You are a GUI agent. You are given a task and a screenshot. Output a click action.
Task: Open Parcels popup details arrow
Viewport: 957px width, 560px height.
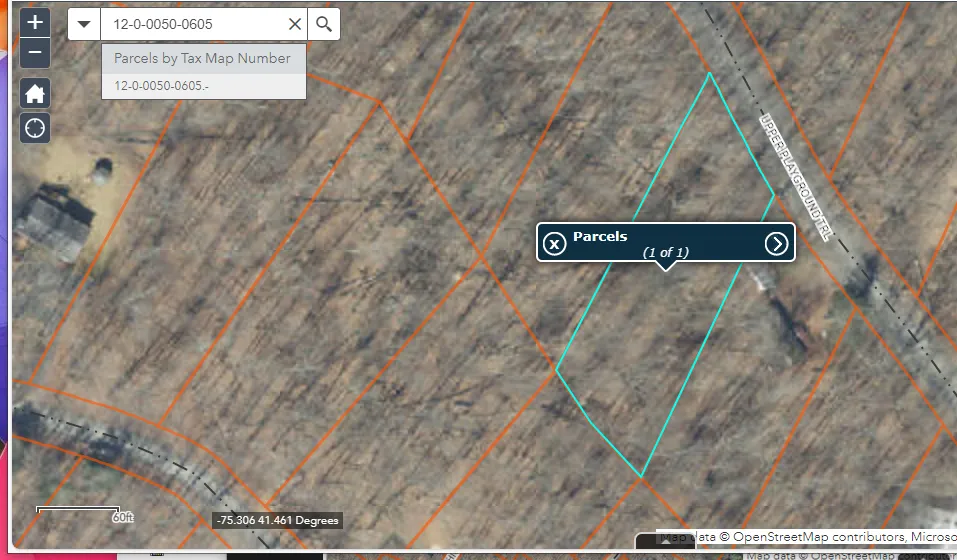coord(776,243)
